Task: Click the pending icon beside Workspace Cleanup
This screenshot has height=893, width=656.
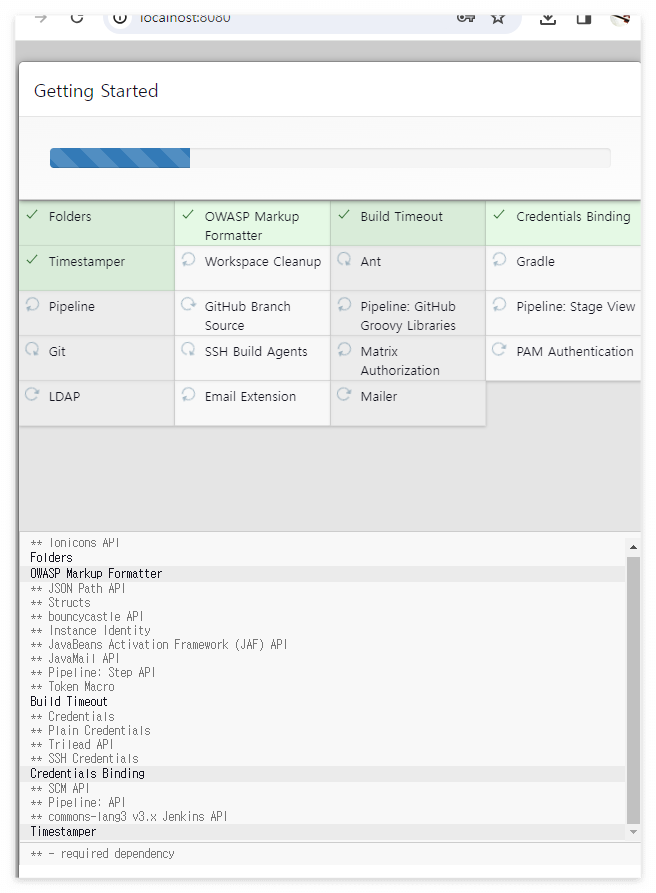Action: [188, 260]
